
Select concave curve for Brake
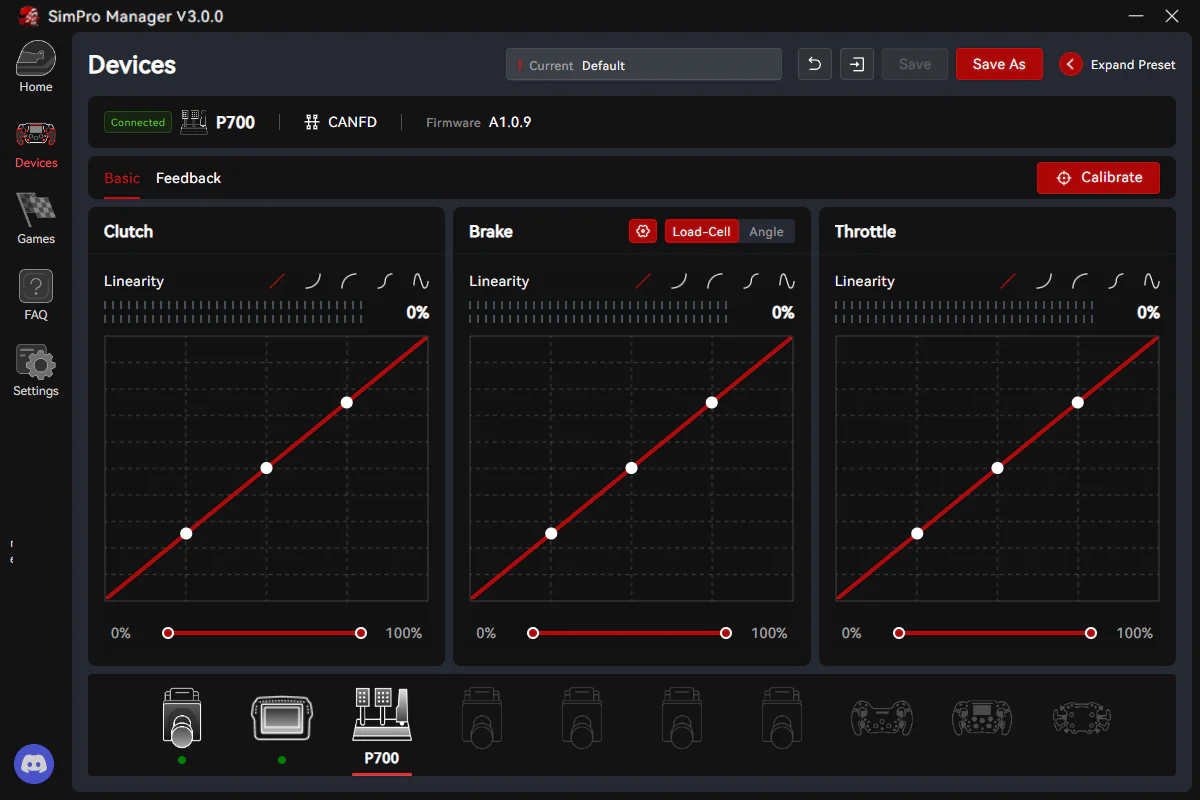(x=679, y=282)
